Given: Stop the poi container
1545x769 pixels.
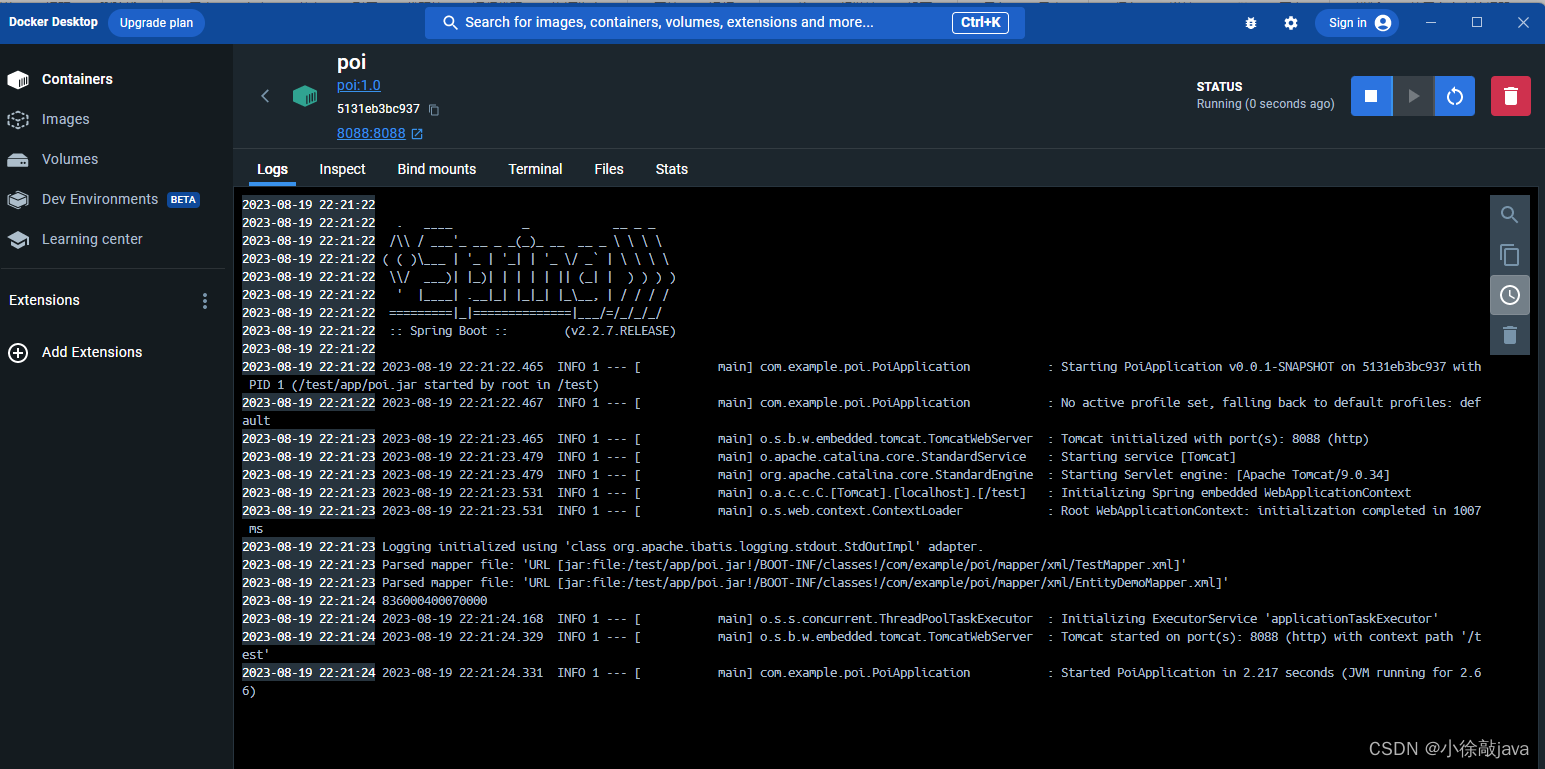Looking at the screenshot, I should click(1371, 96).
